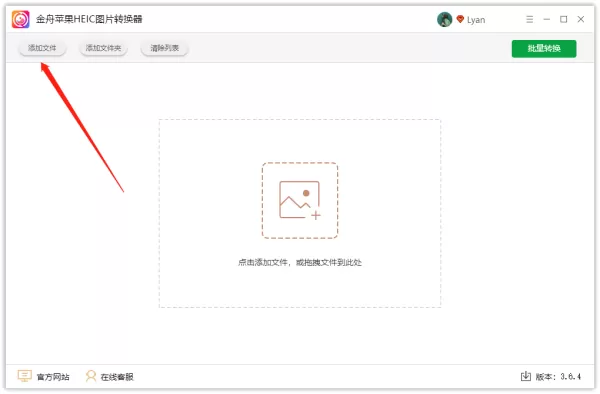The height and width of the screenshot is (394, 600).
Task: Click the 添加文件 button
Action: [x=42, y=48]
